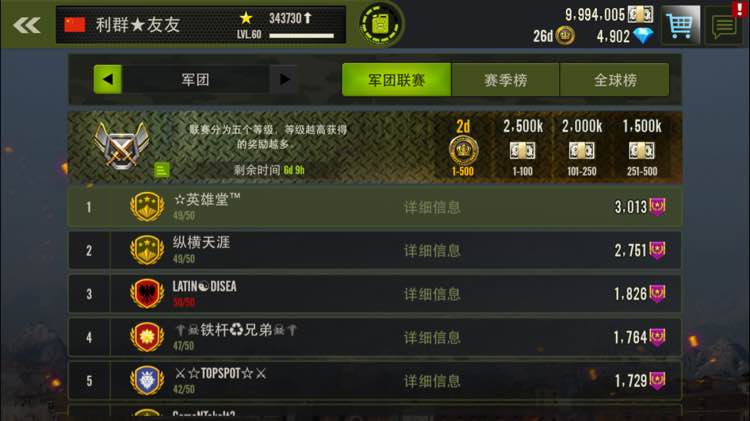Viewport: 750px width, 421px height.
Task: Open the chat message icon
Action: click(724, 26)
